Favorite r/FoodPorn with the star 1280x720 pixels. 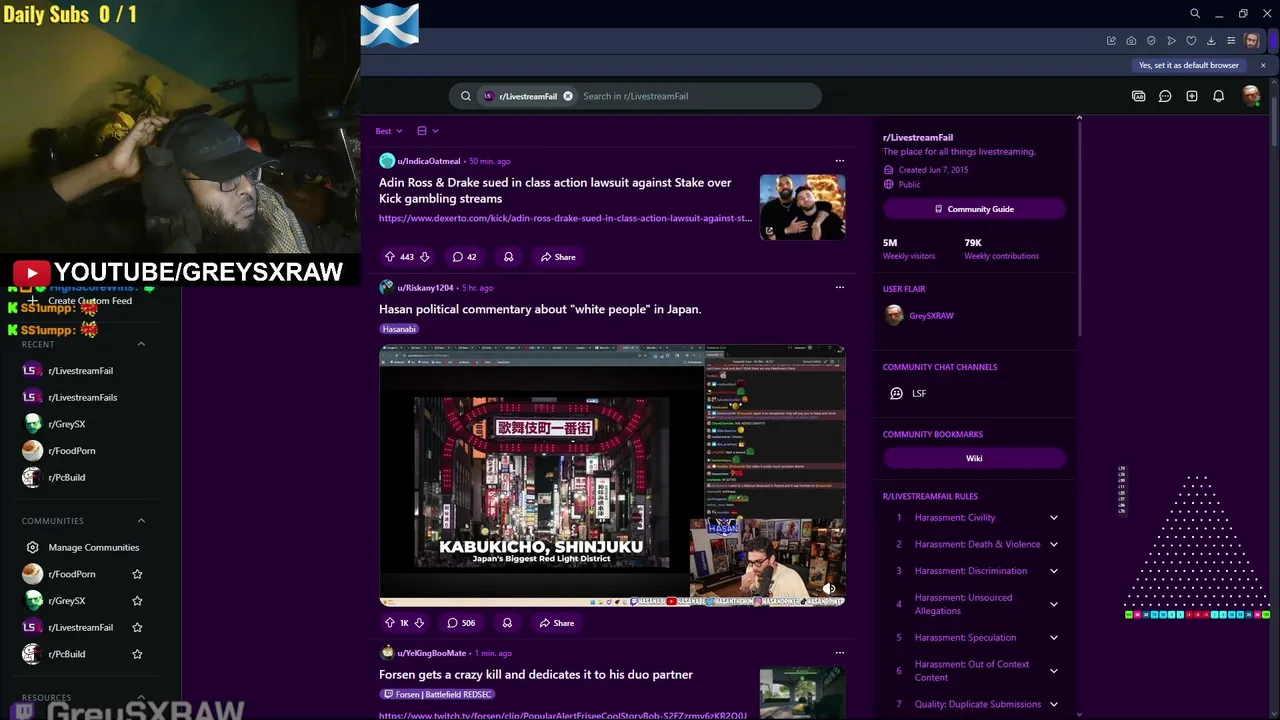[x=137, y=574]
